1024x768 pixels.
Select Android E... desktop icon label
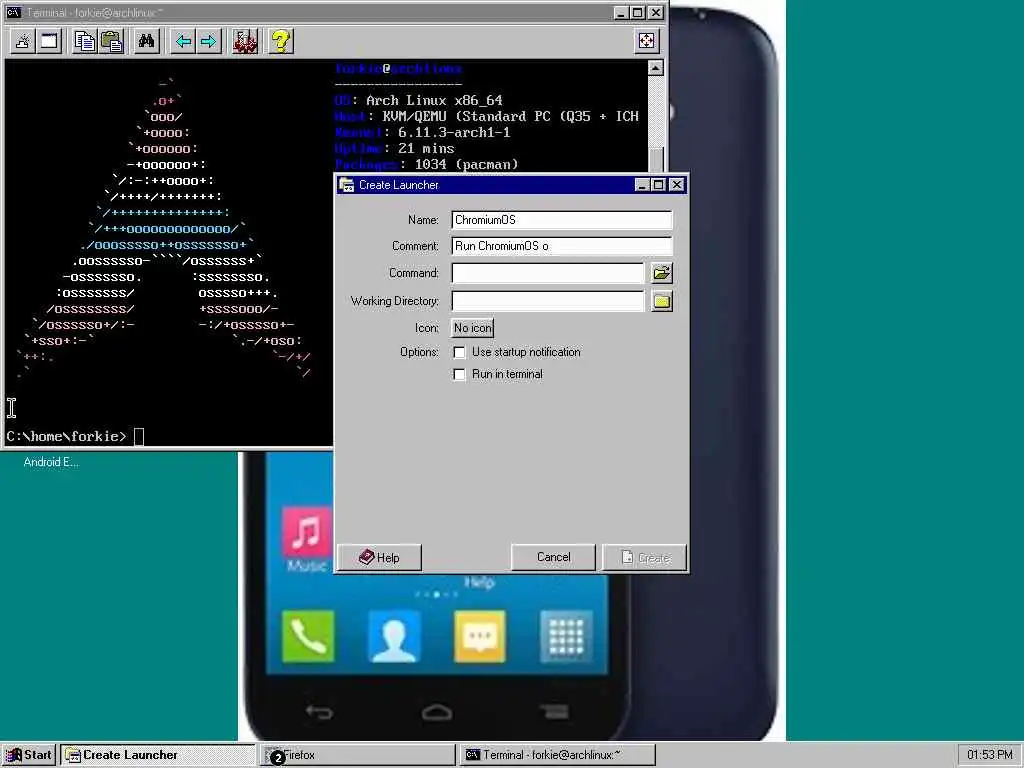tap(51, 462)
